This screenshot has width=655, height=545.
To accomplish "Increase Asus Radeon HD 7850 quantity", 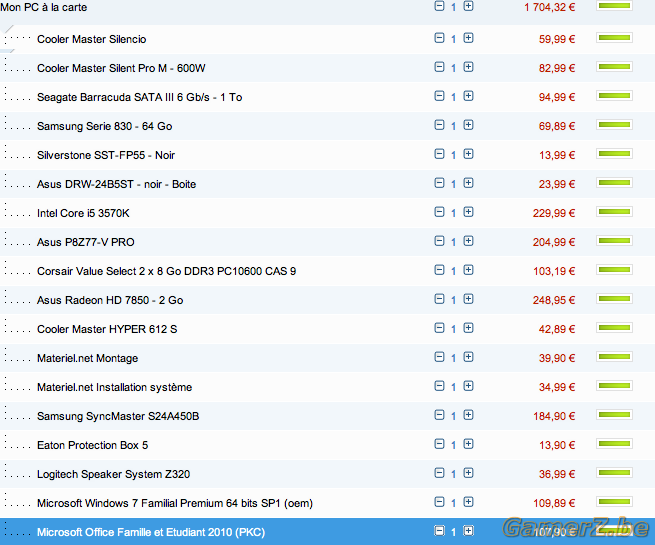I will tap(468, 299).
